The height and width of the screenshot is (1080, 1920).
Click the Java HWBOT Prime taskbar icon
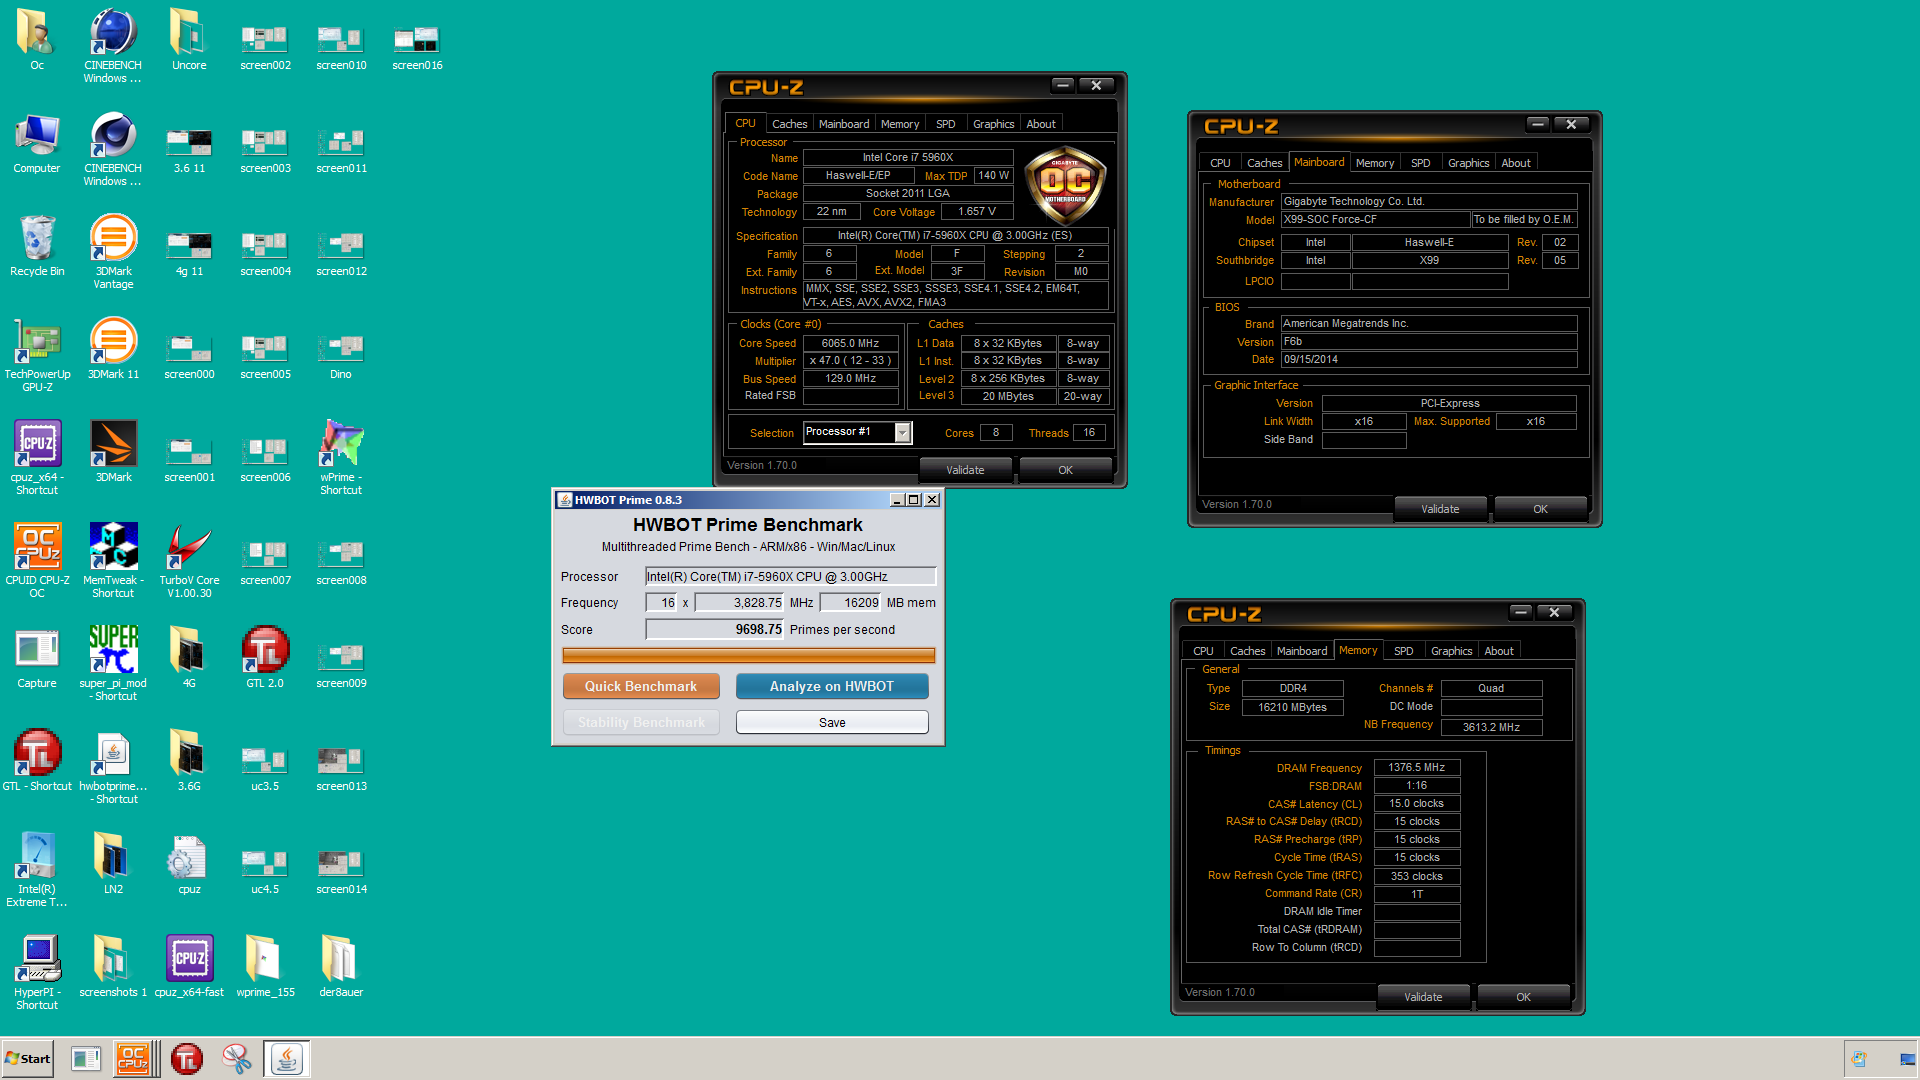pyautogui.click(x=287, y=1058)
